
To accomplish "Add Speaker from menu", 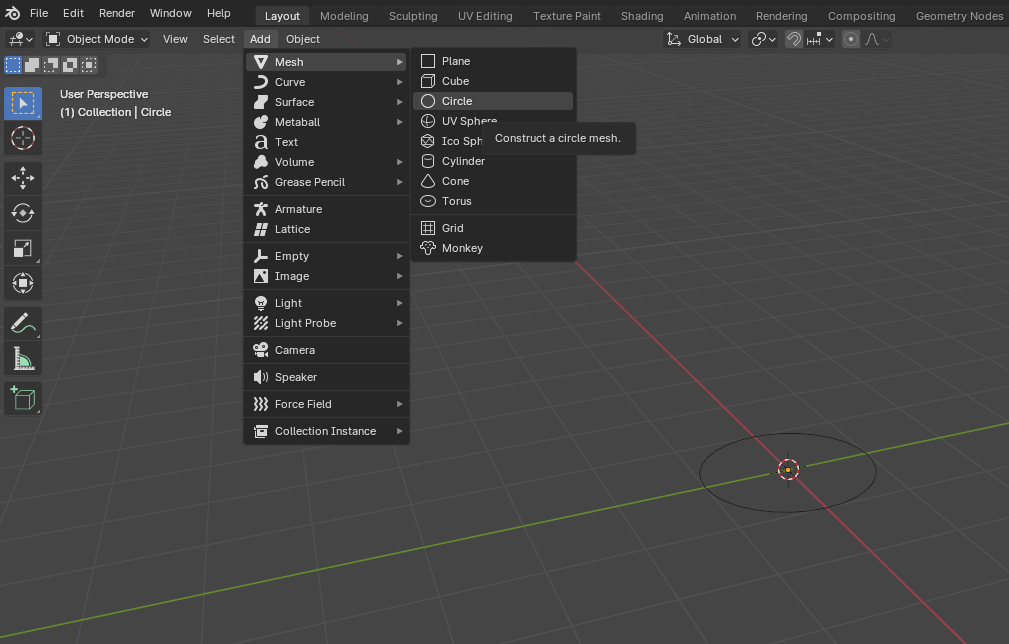I will pyautogui.click(x=326, y=377).
